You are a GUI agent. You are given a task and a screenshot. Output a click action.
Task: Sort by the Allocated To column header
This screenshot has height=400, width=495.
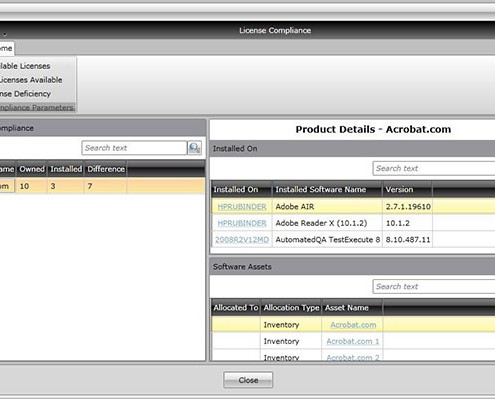pos(236,308)
